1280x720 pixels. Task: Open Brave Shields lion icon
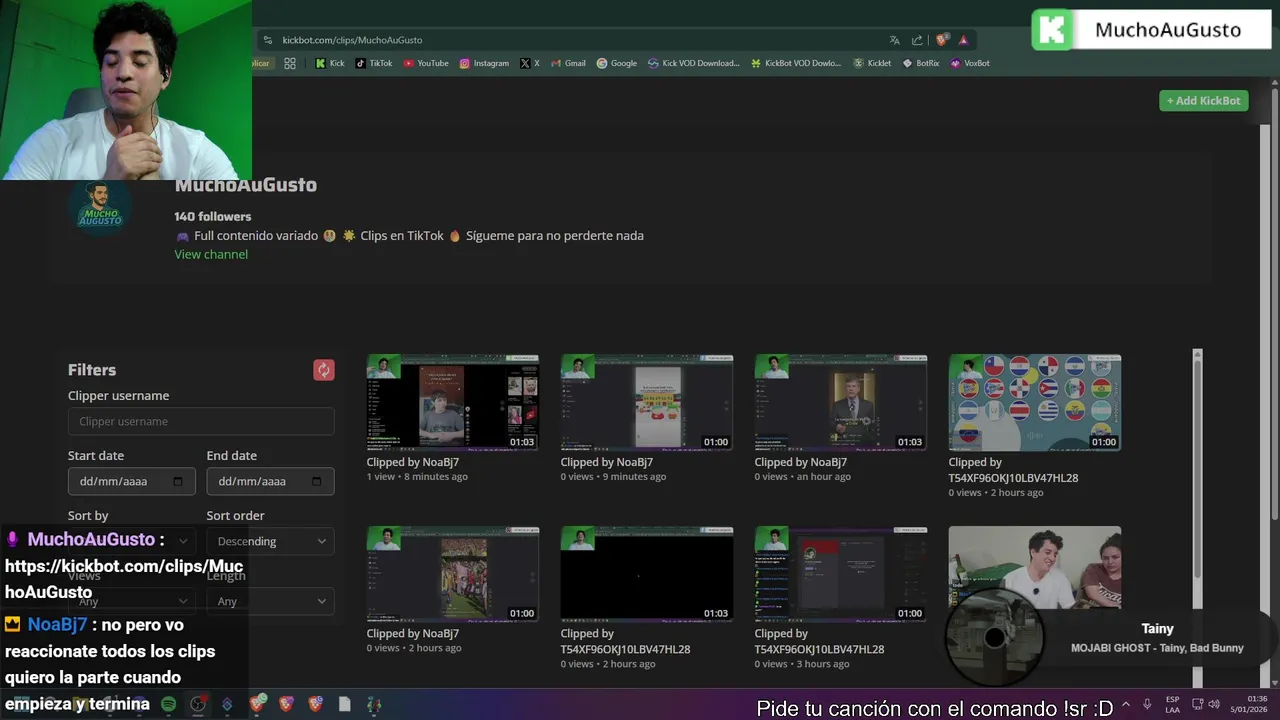pyautogui.click(x=942, y=40)
